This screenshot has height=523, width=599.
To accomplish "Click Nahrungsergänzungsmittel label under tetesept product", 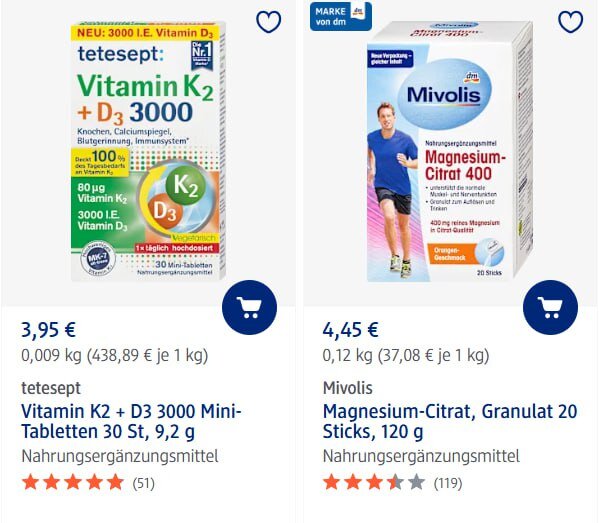I will (x=120, y=456).
